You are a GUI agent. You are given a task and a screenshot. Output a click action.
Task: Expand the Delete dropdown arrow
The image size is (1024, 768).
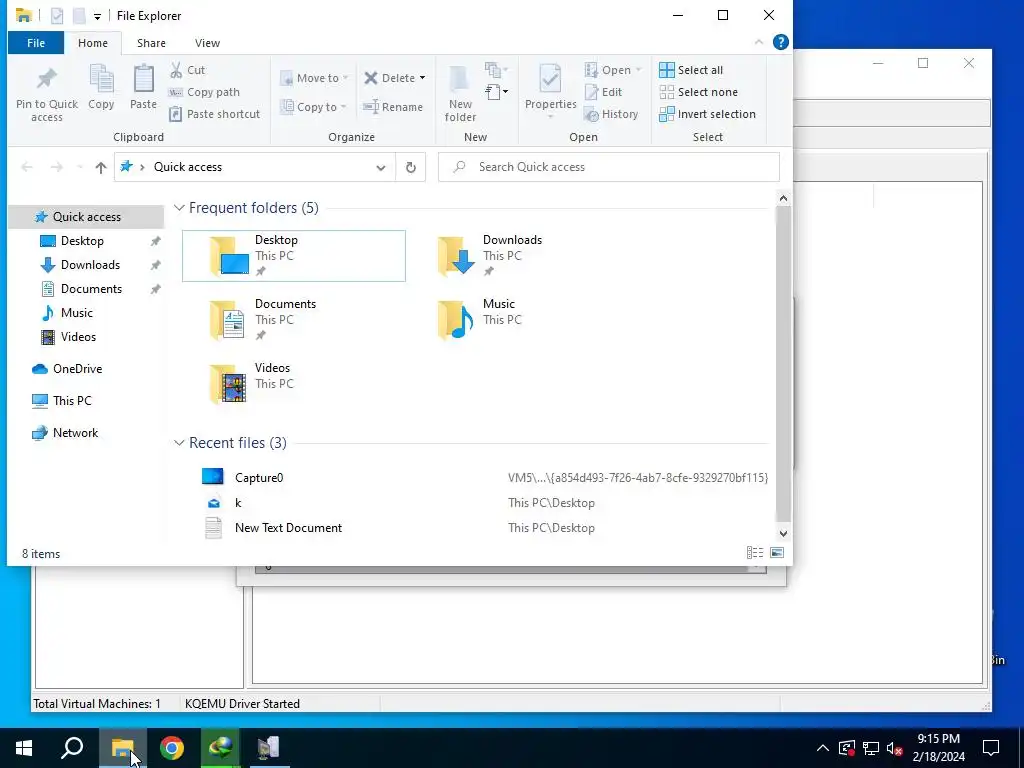tap(422, 78)
